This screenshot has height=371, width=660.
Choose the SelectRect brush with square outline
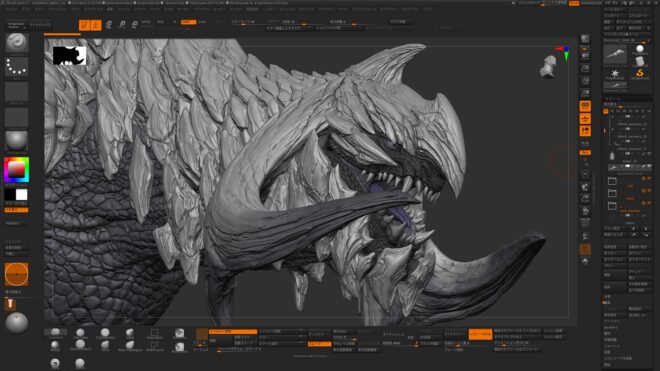click(154, 334)
